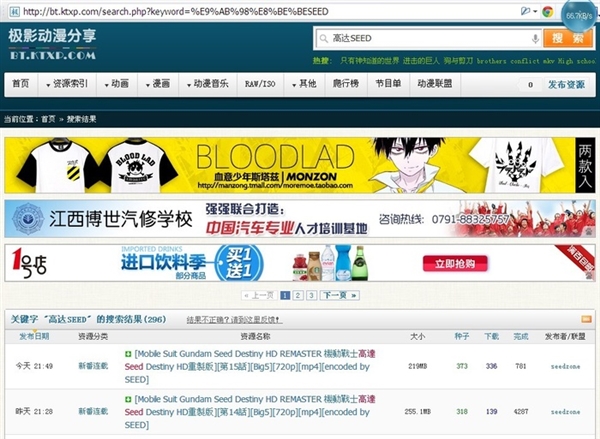Click 新番连载 category in the 今天 21:49 row
The height and width of the screenshot is (439, 600).
[x=93, y=366]
